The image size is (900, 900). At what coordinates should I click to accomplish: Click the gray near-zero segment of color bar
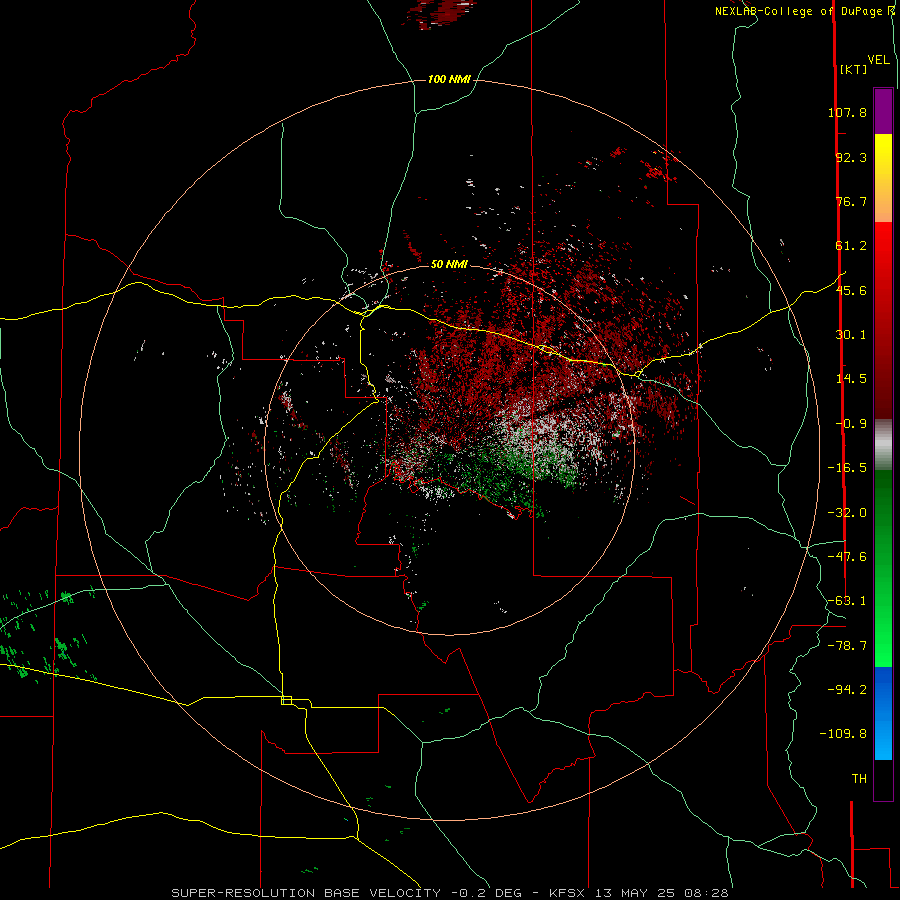click(883, 445)
